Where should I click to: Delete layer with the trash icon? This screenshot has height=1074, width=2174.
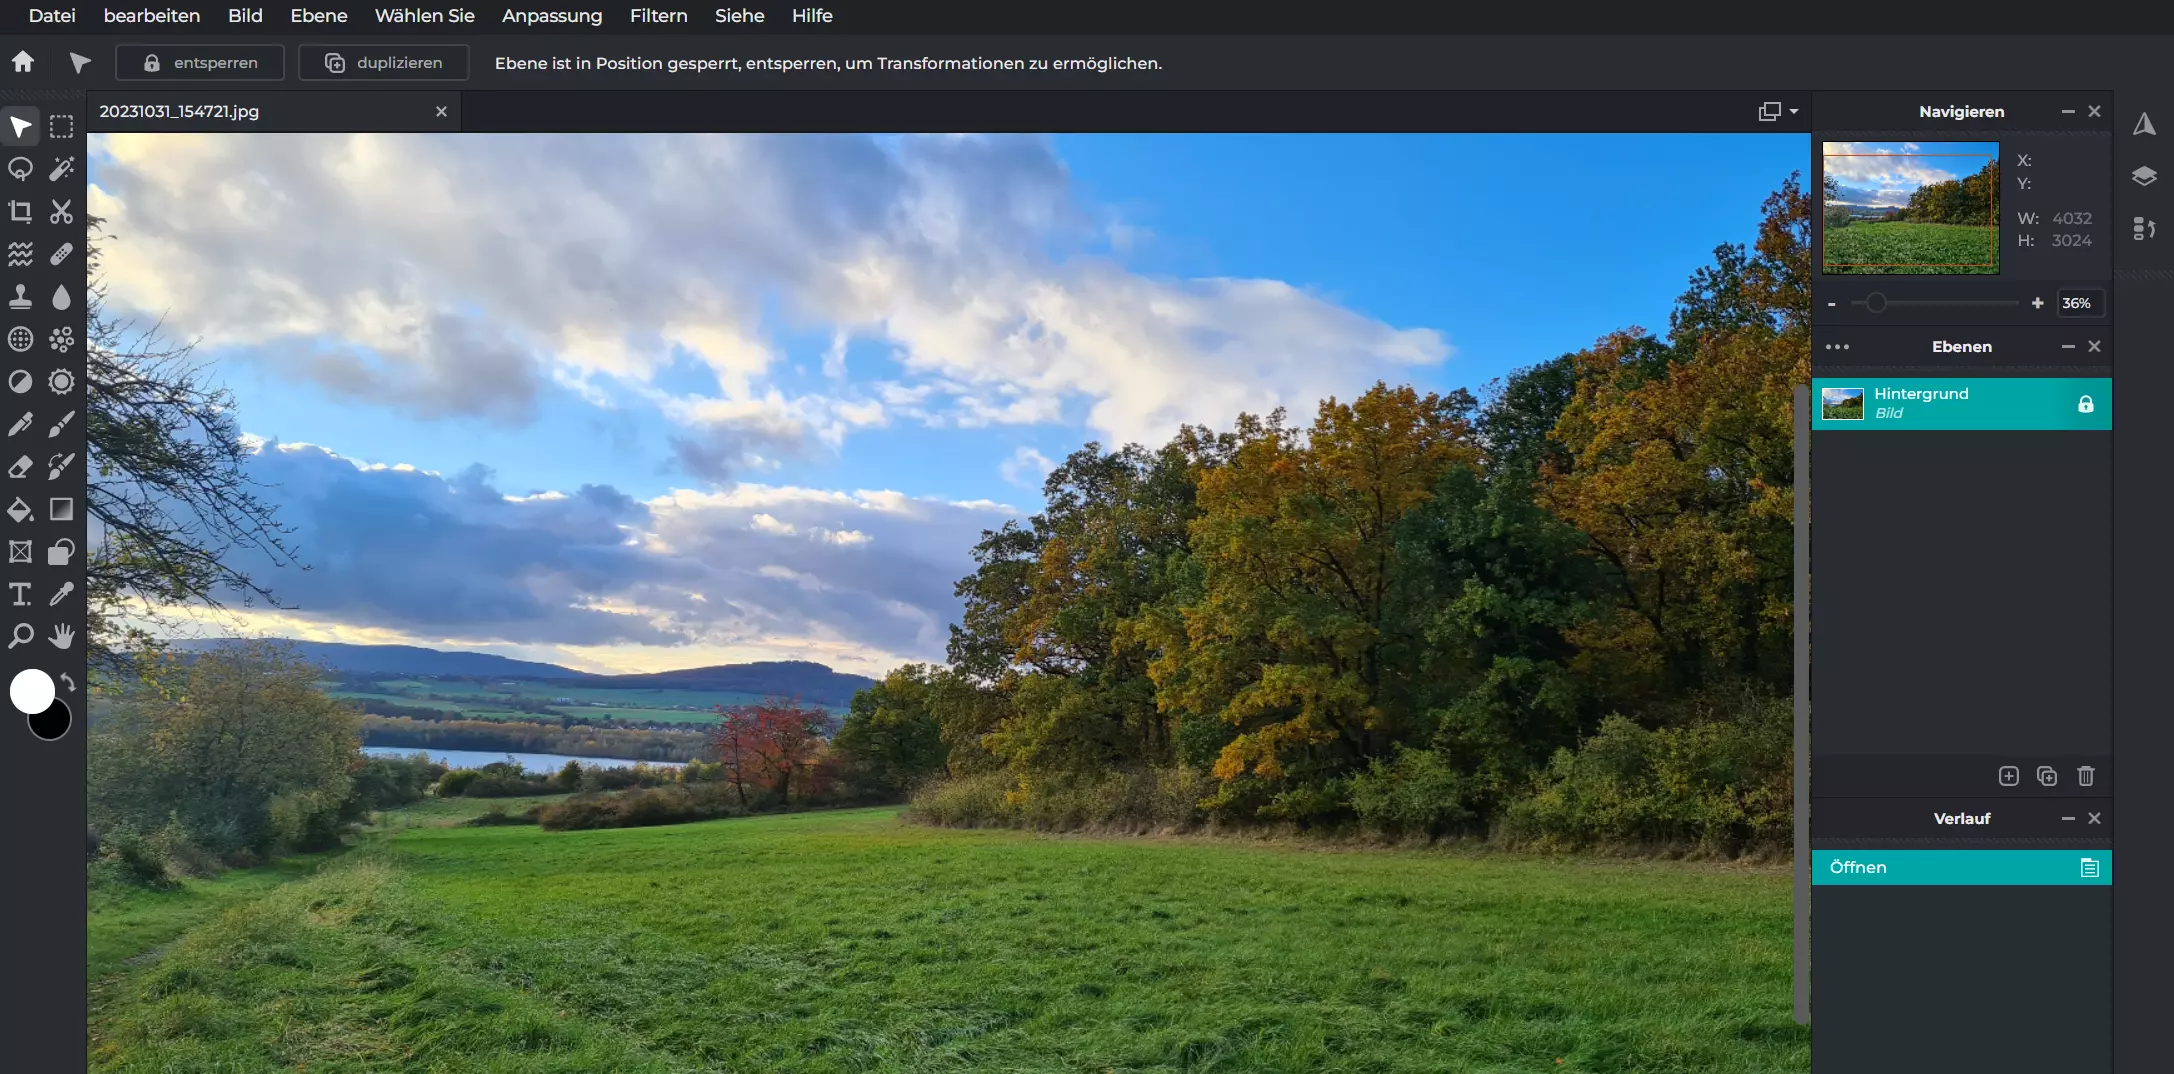pos(2085,776)
